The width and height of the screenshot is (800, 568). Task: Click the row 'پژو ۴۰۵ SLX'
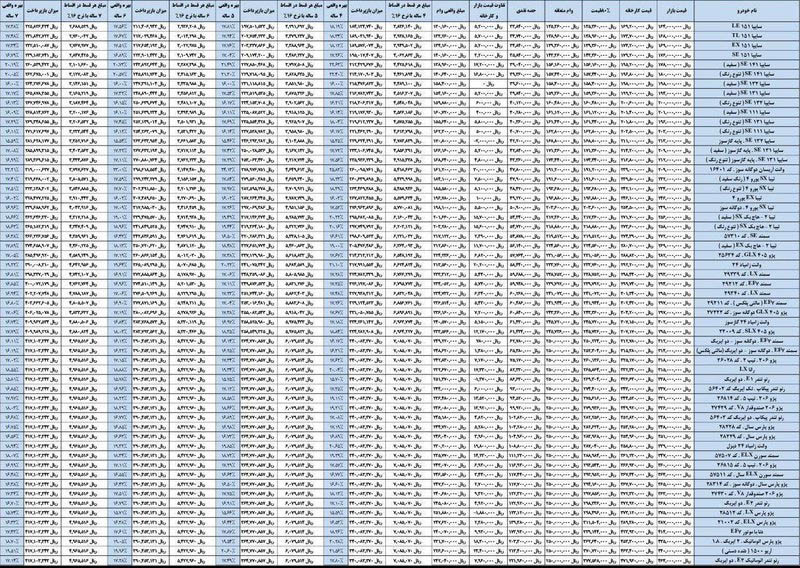746,332
